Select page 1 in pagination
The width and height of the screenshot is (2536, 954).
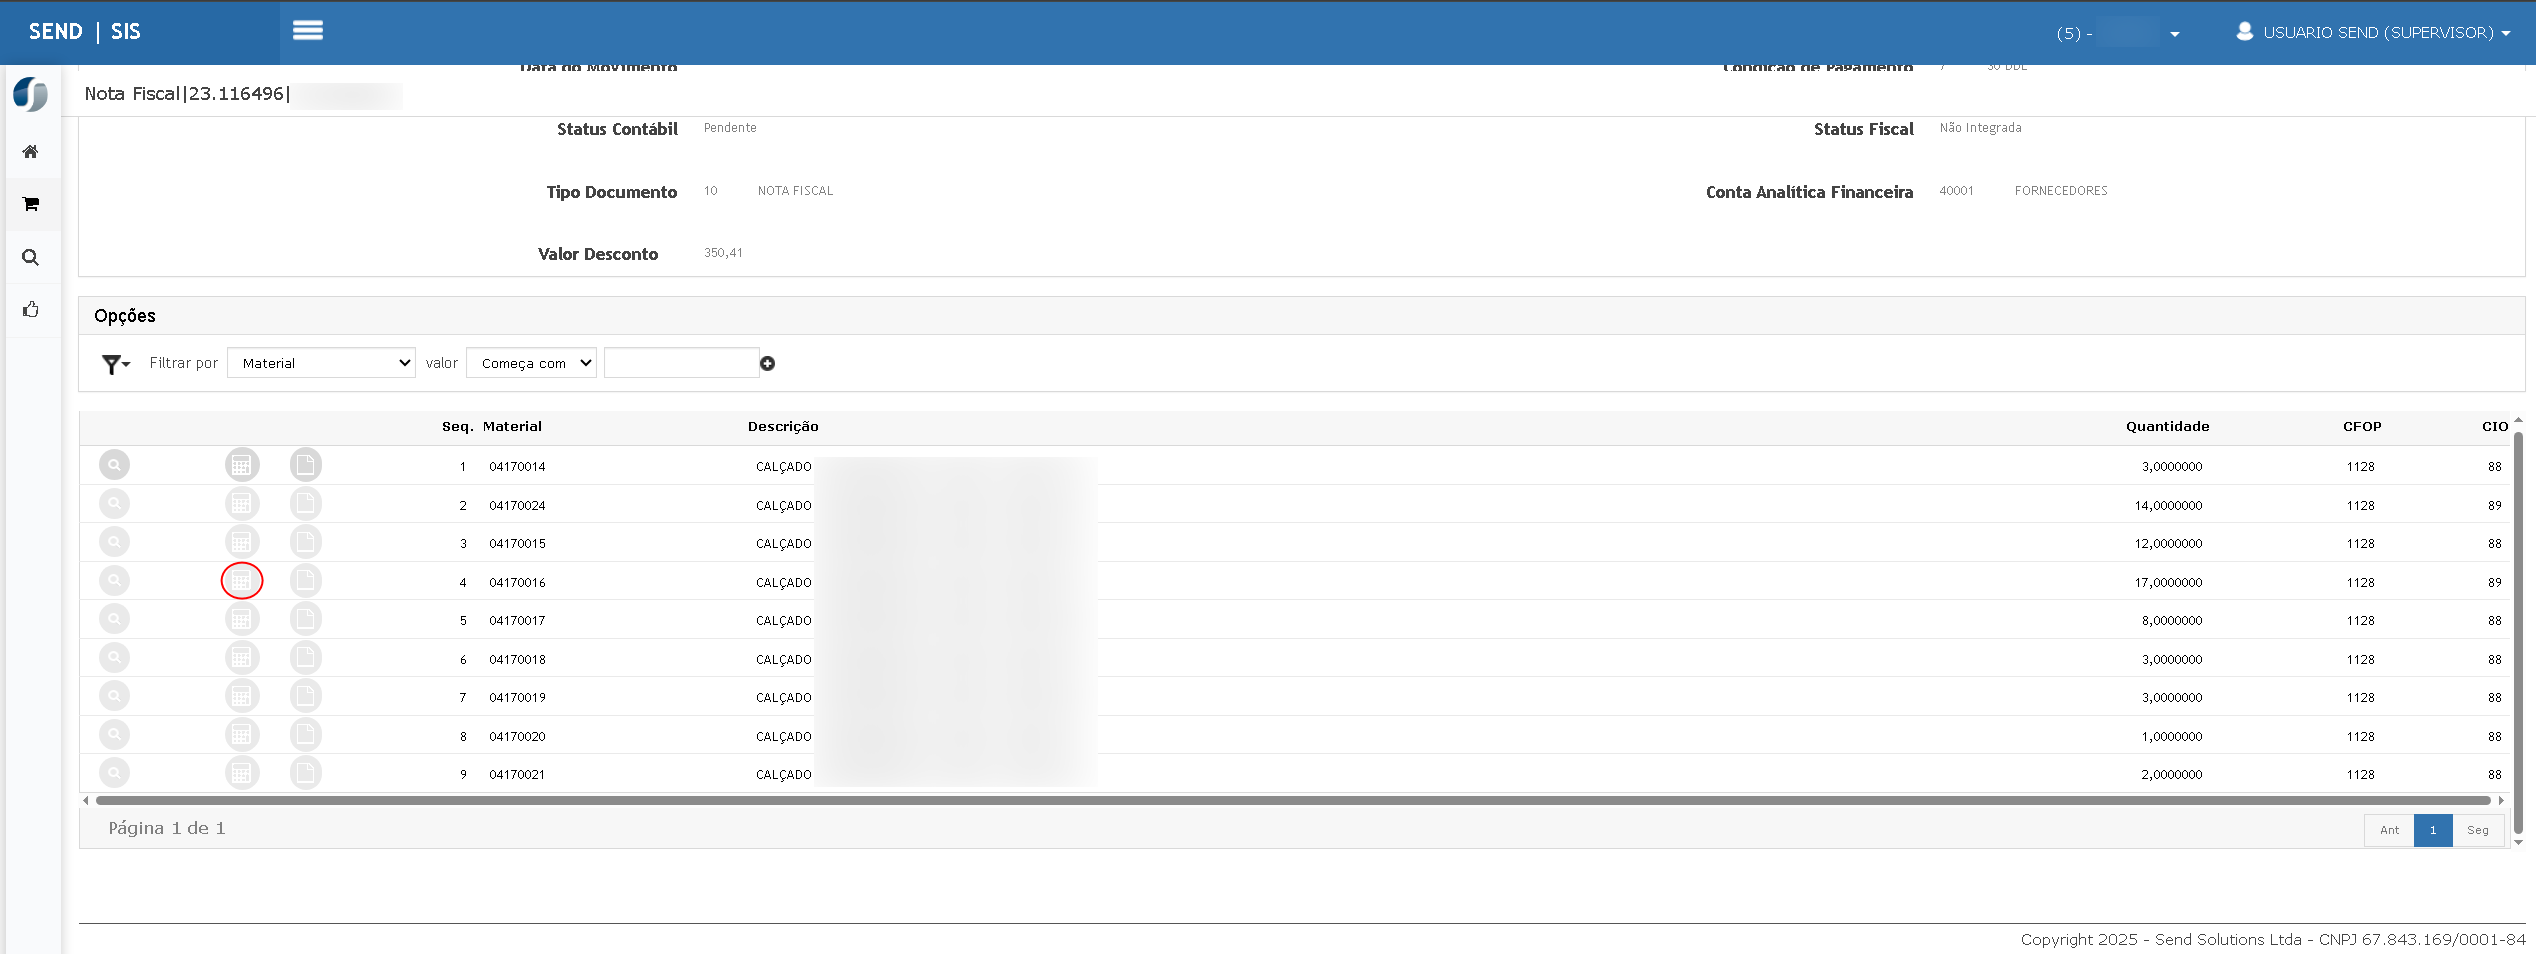pos(2433,830)
